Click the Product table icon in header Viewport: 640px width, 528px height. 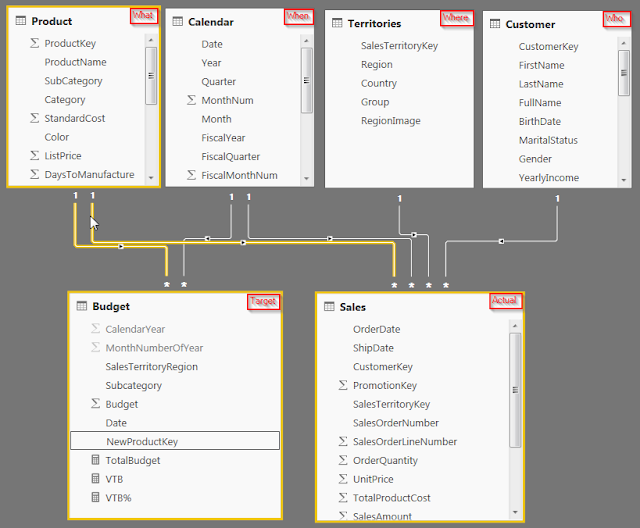(21, 20)
